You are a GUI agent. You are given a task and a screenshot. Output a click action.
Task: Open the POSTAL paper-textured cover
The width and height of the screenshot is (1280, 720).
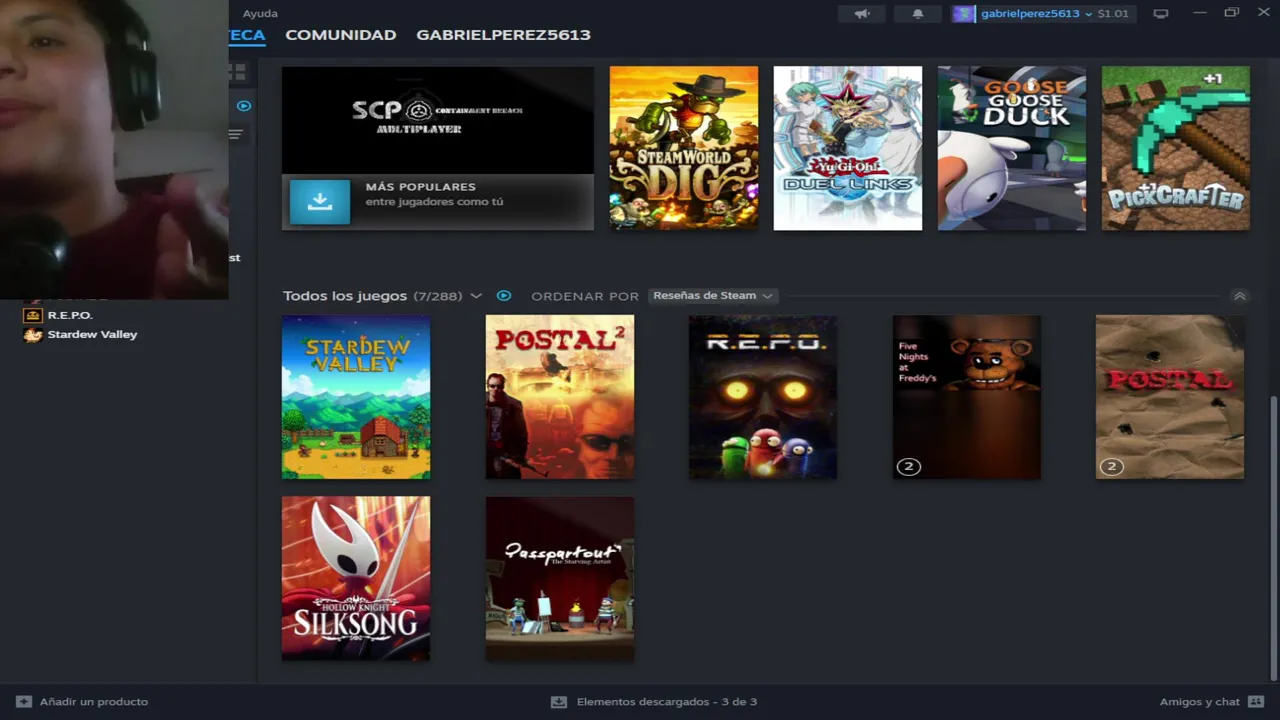click(x=1170, y=397)
